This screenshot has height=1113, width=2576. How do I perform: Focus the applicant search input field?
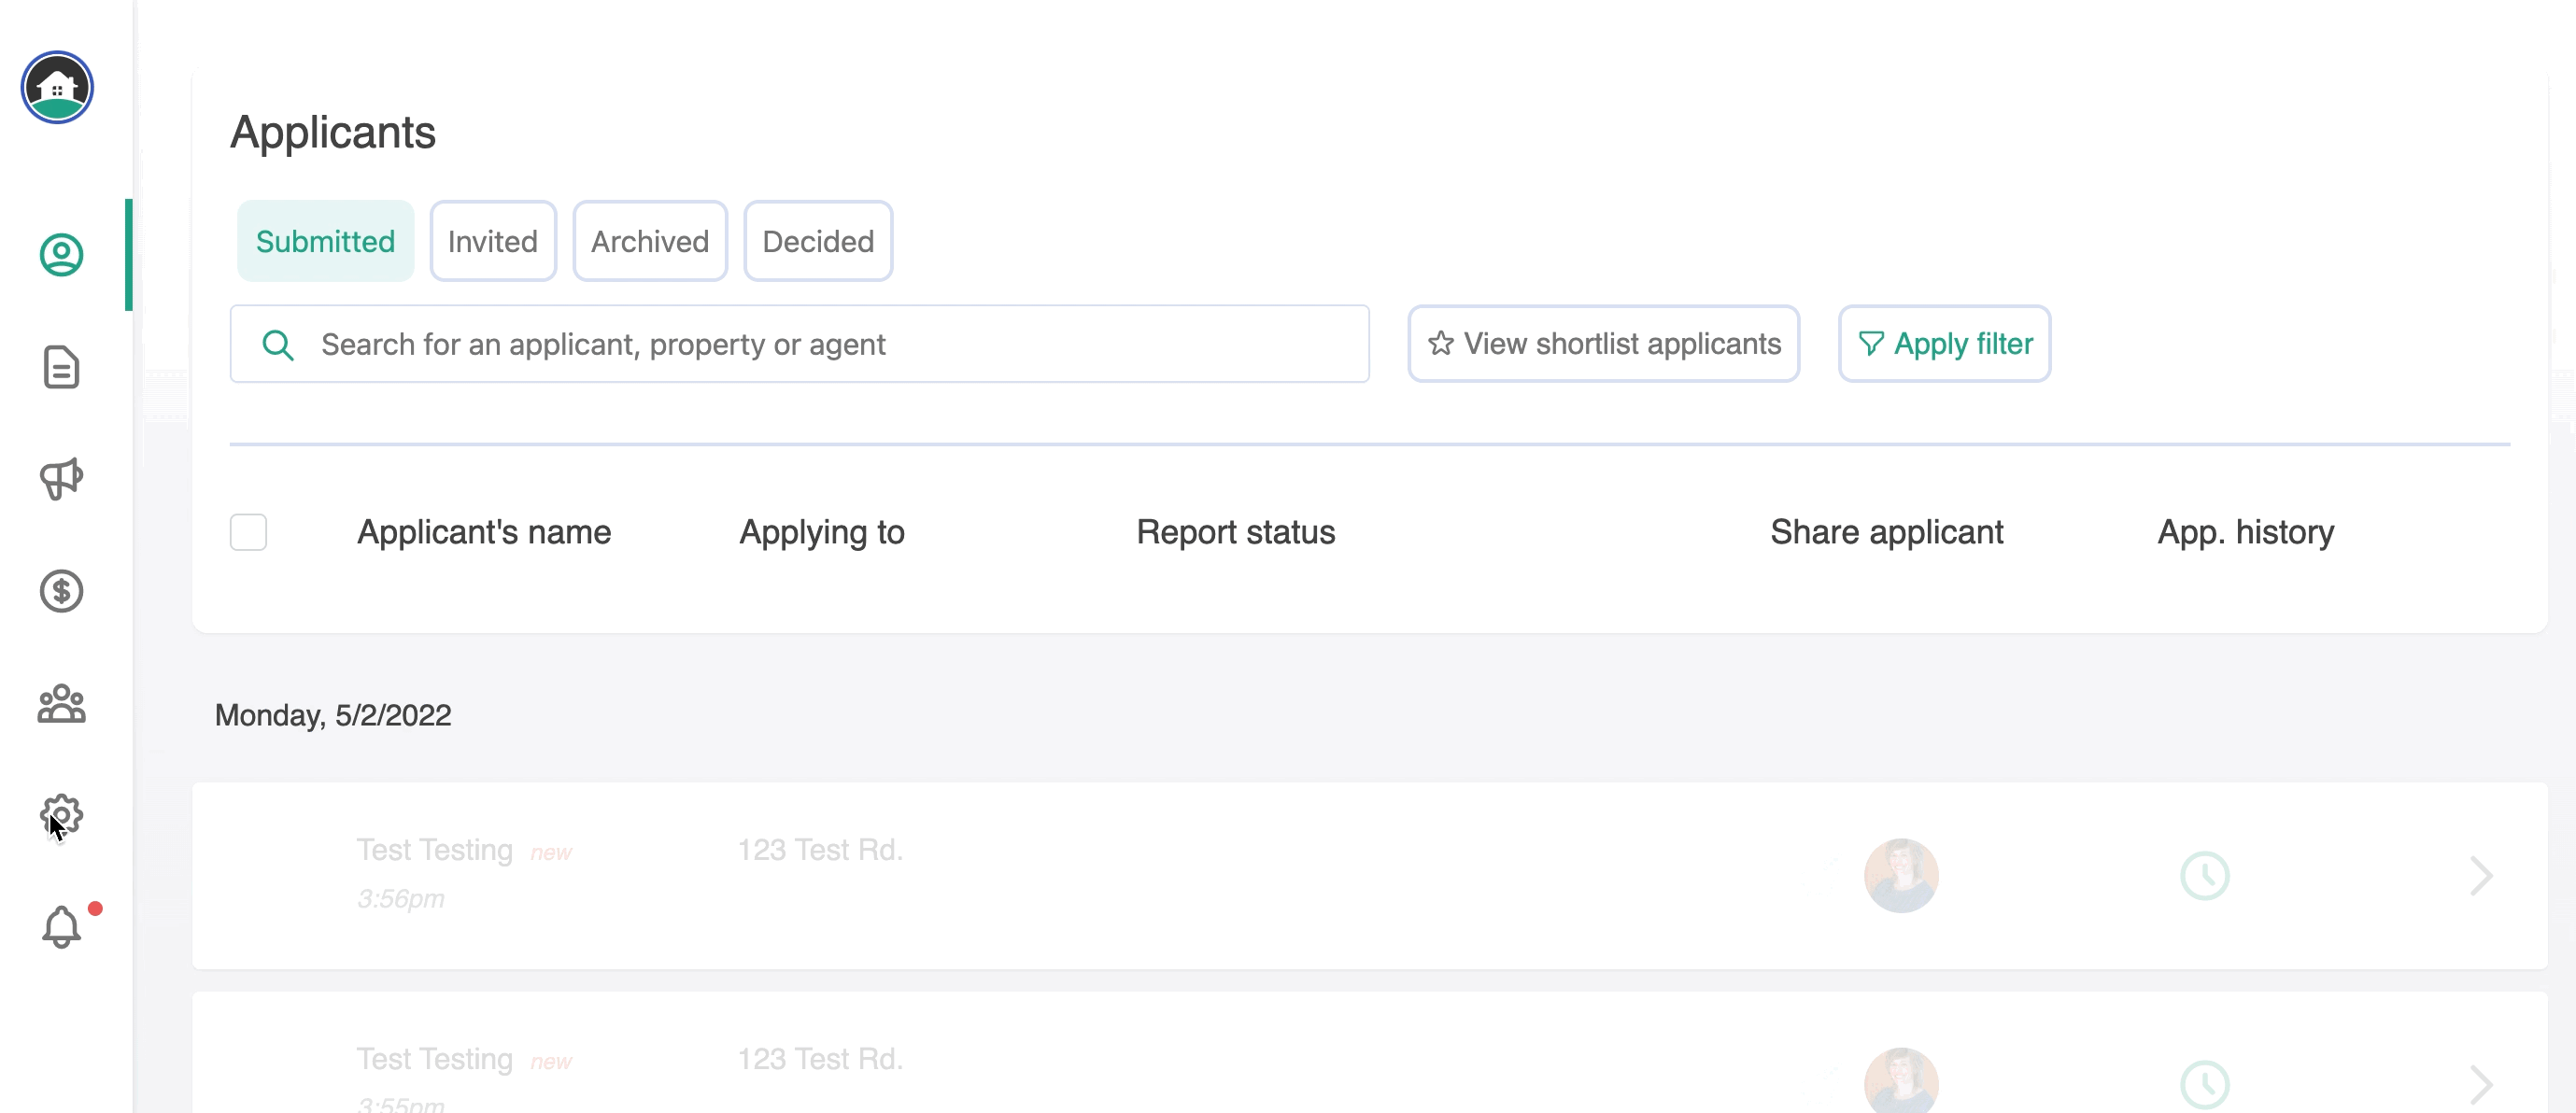click(x=800, y=344)
